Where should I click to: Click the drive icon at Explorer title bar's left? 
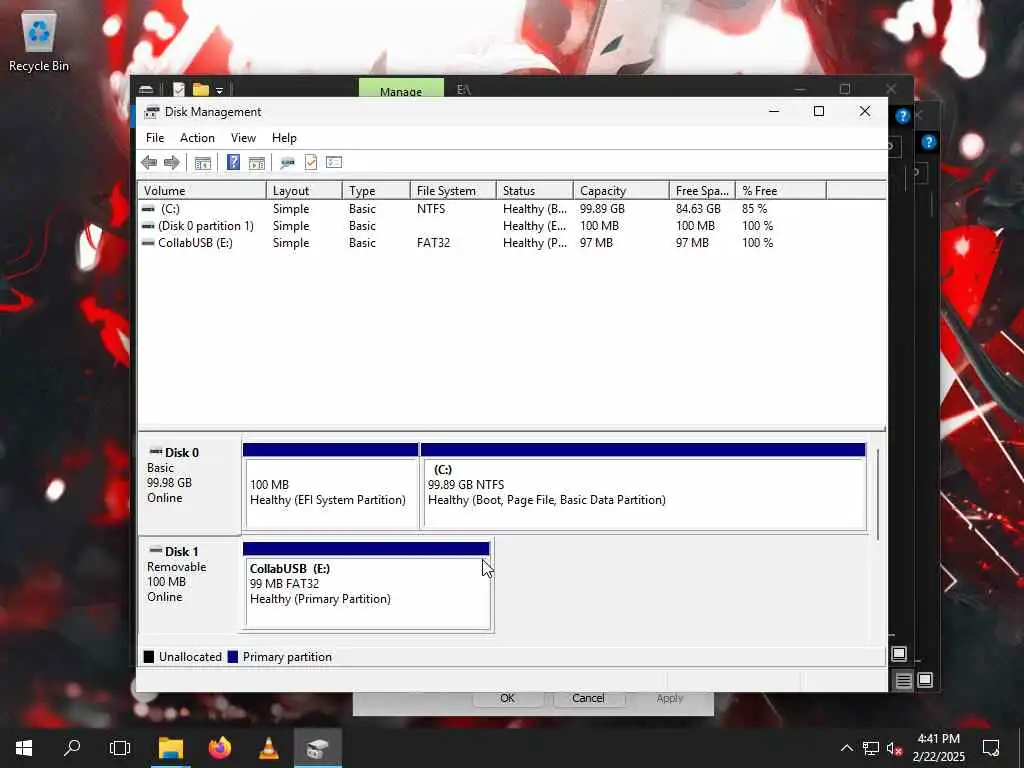coord(146,89)
